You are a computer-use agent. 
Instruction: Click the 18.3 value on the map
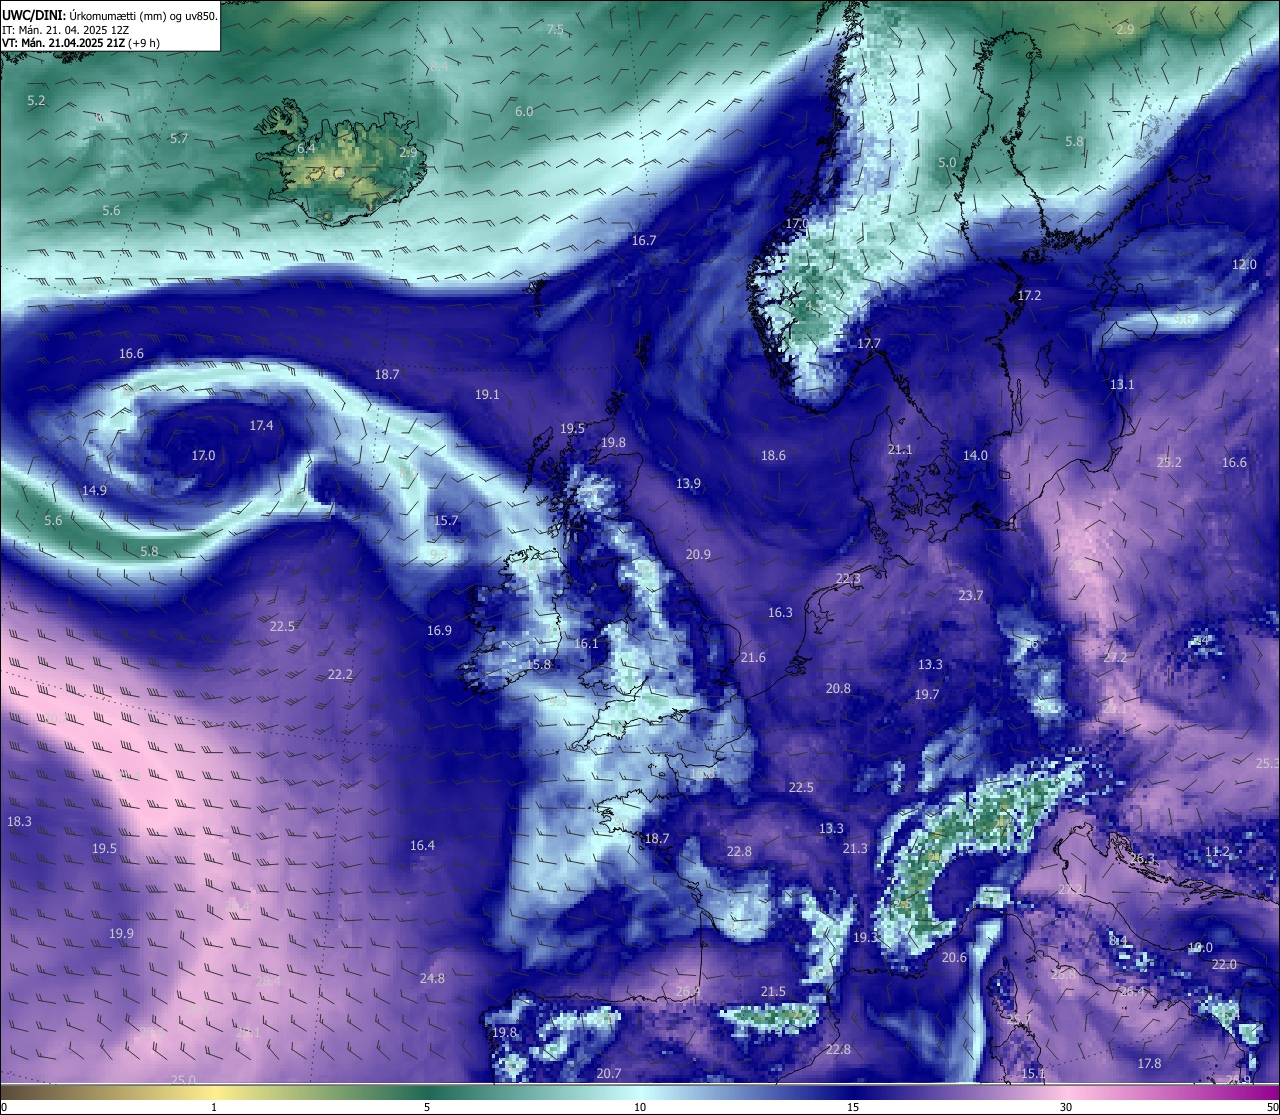click(x=19, y=821)
